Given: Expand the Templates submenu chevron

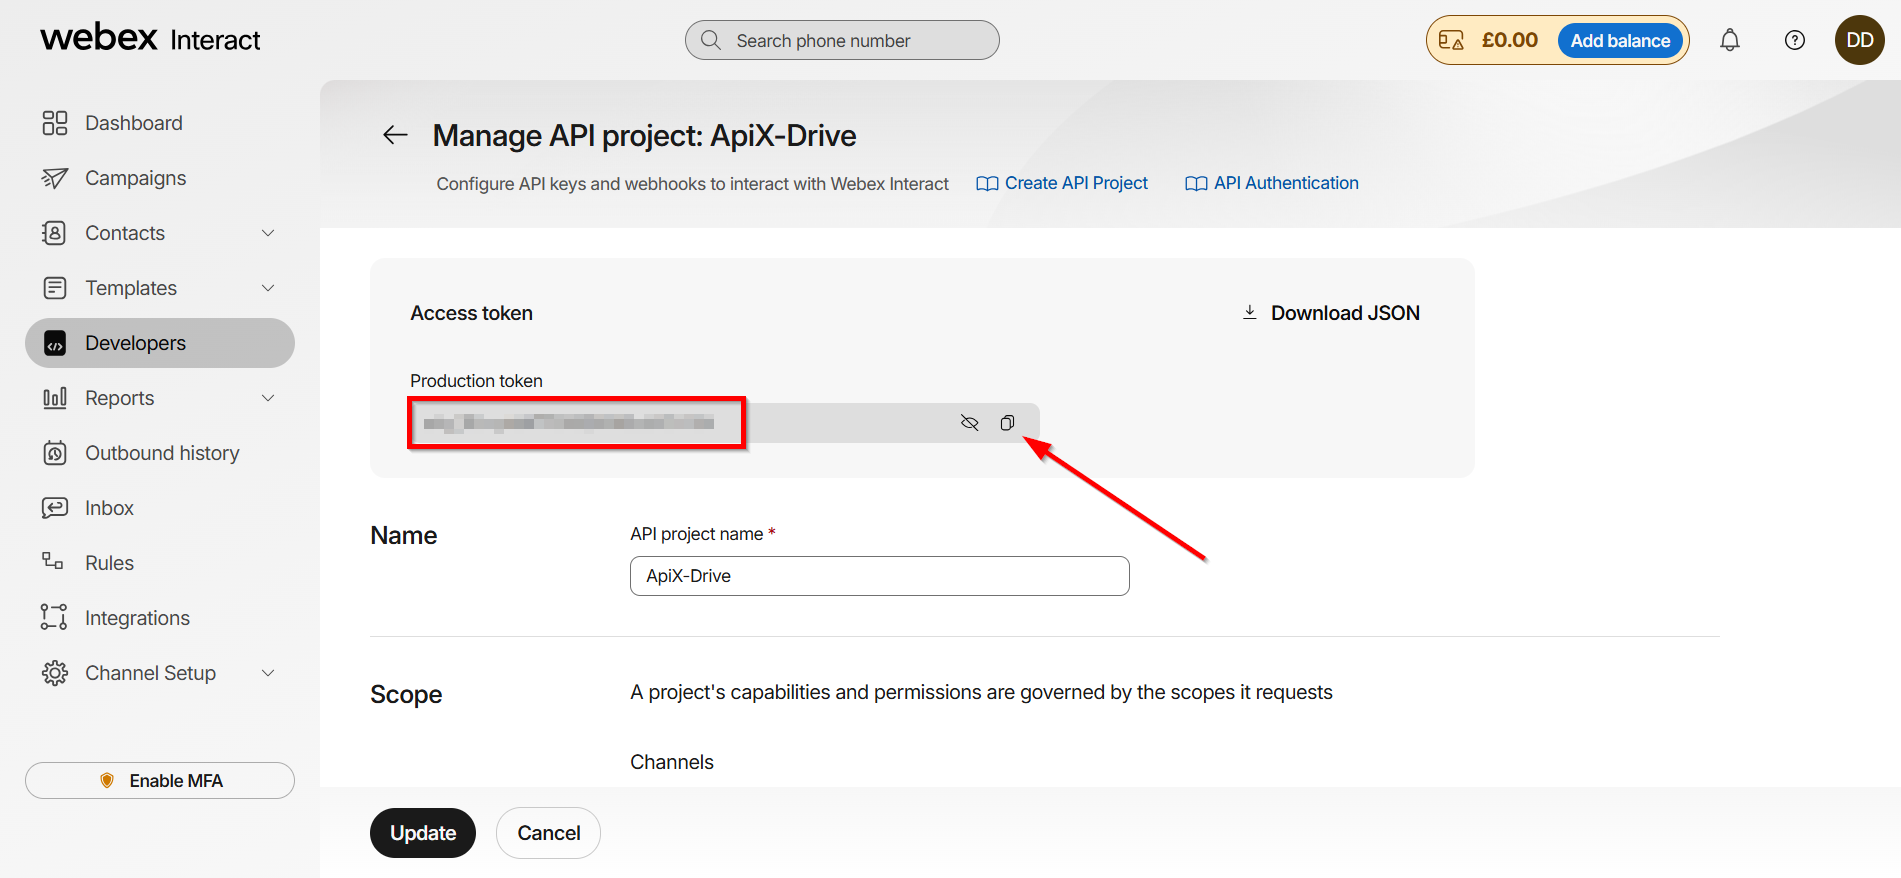Looking at the screenshot, I should (268, 288).
